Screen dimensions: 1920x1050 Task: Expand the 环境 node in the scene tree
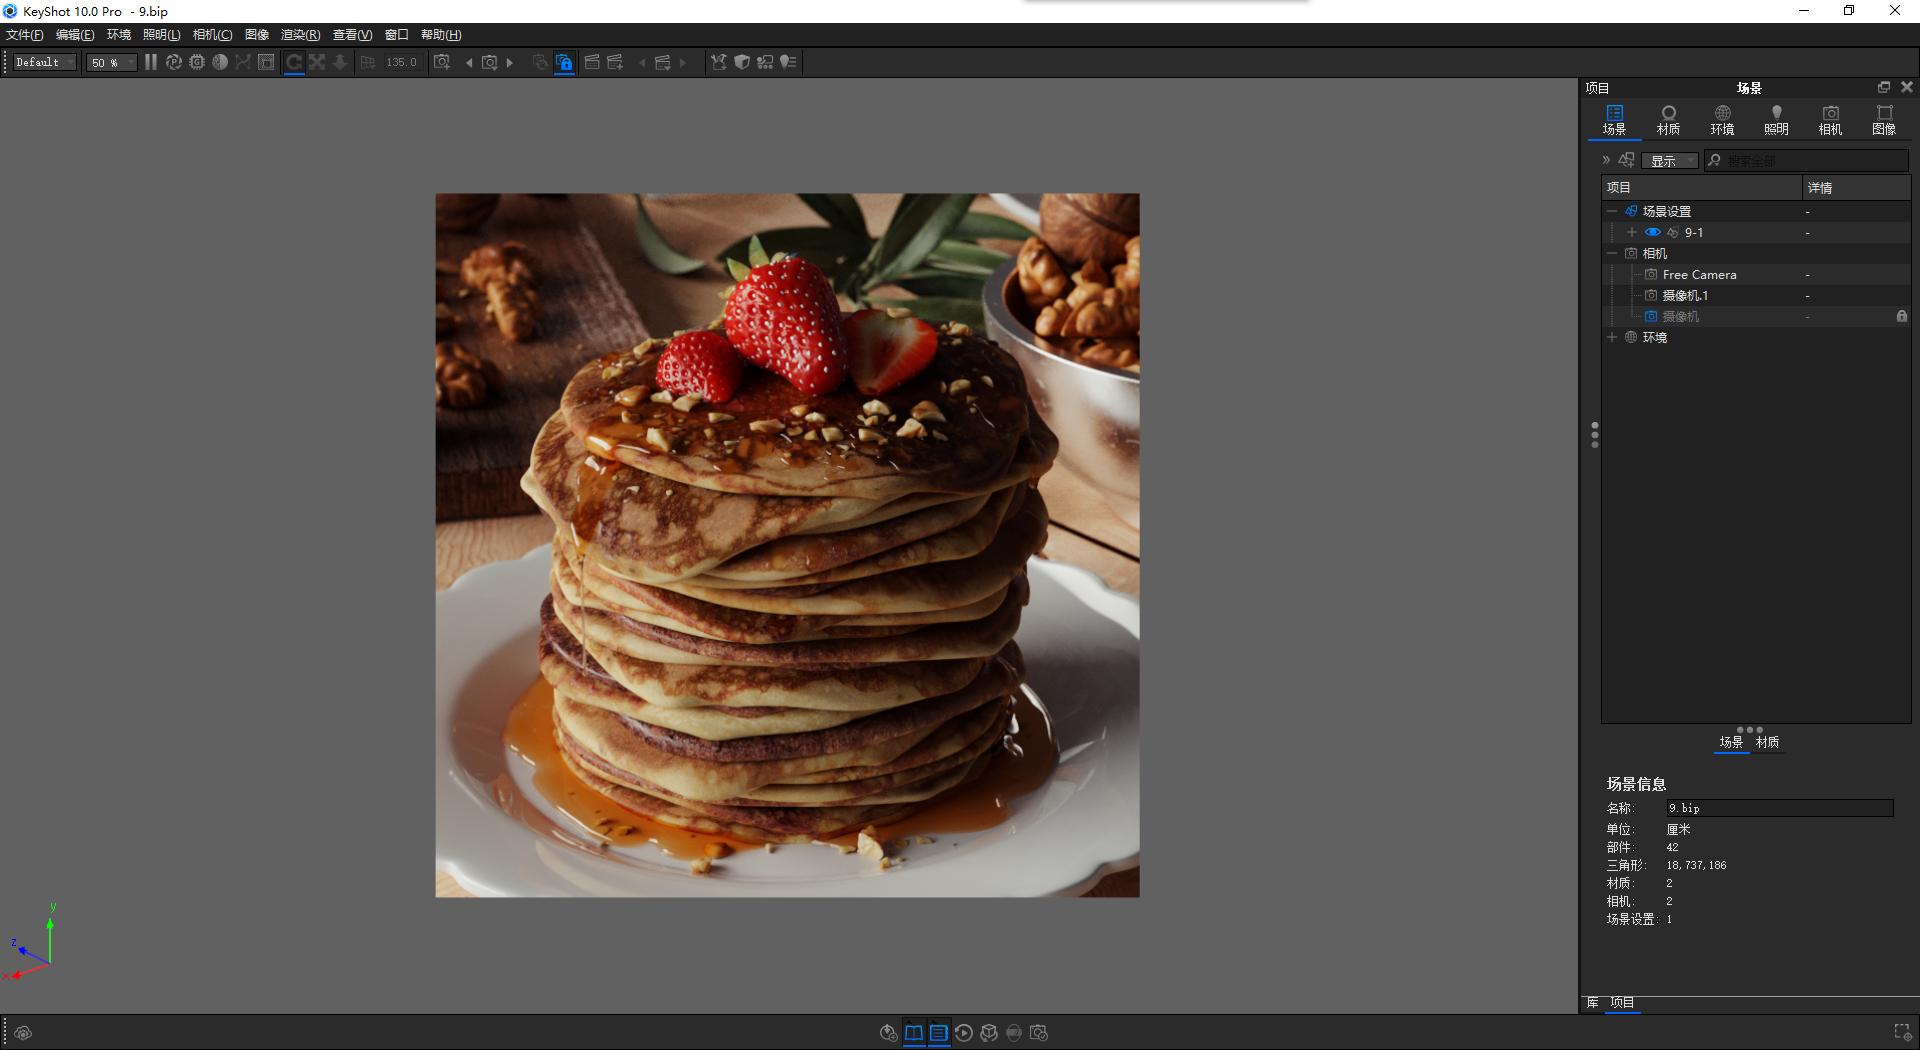coord(1612,337)
